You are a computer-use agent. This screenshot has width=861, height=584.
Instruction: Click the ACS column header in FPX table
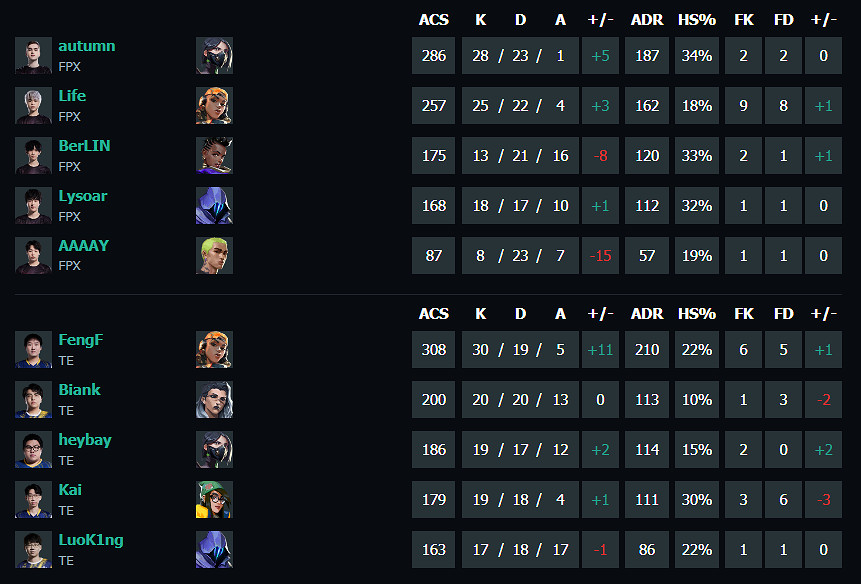point(434,20)
